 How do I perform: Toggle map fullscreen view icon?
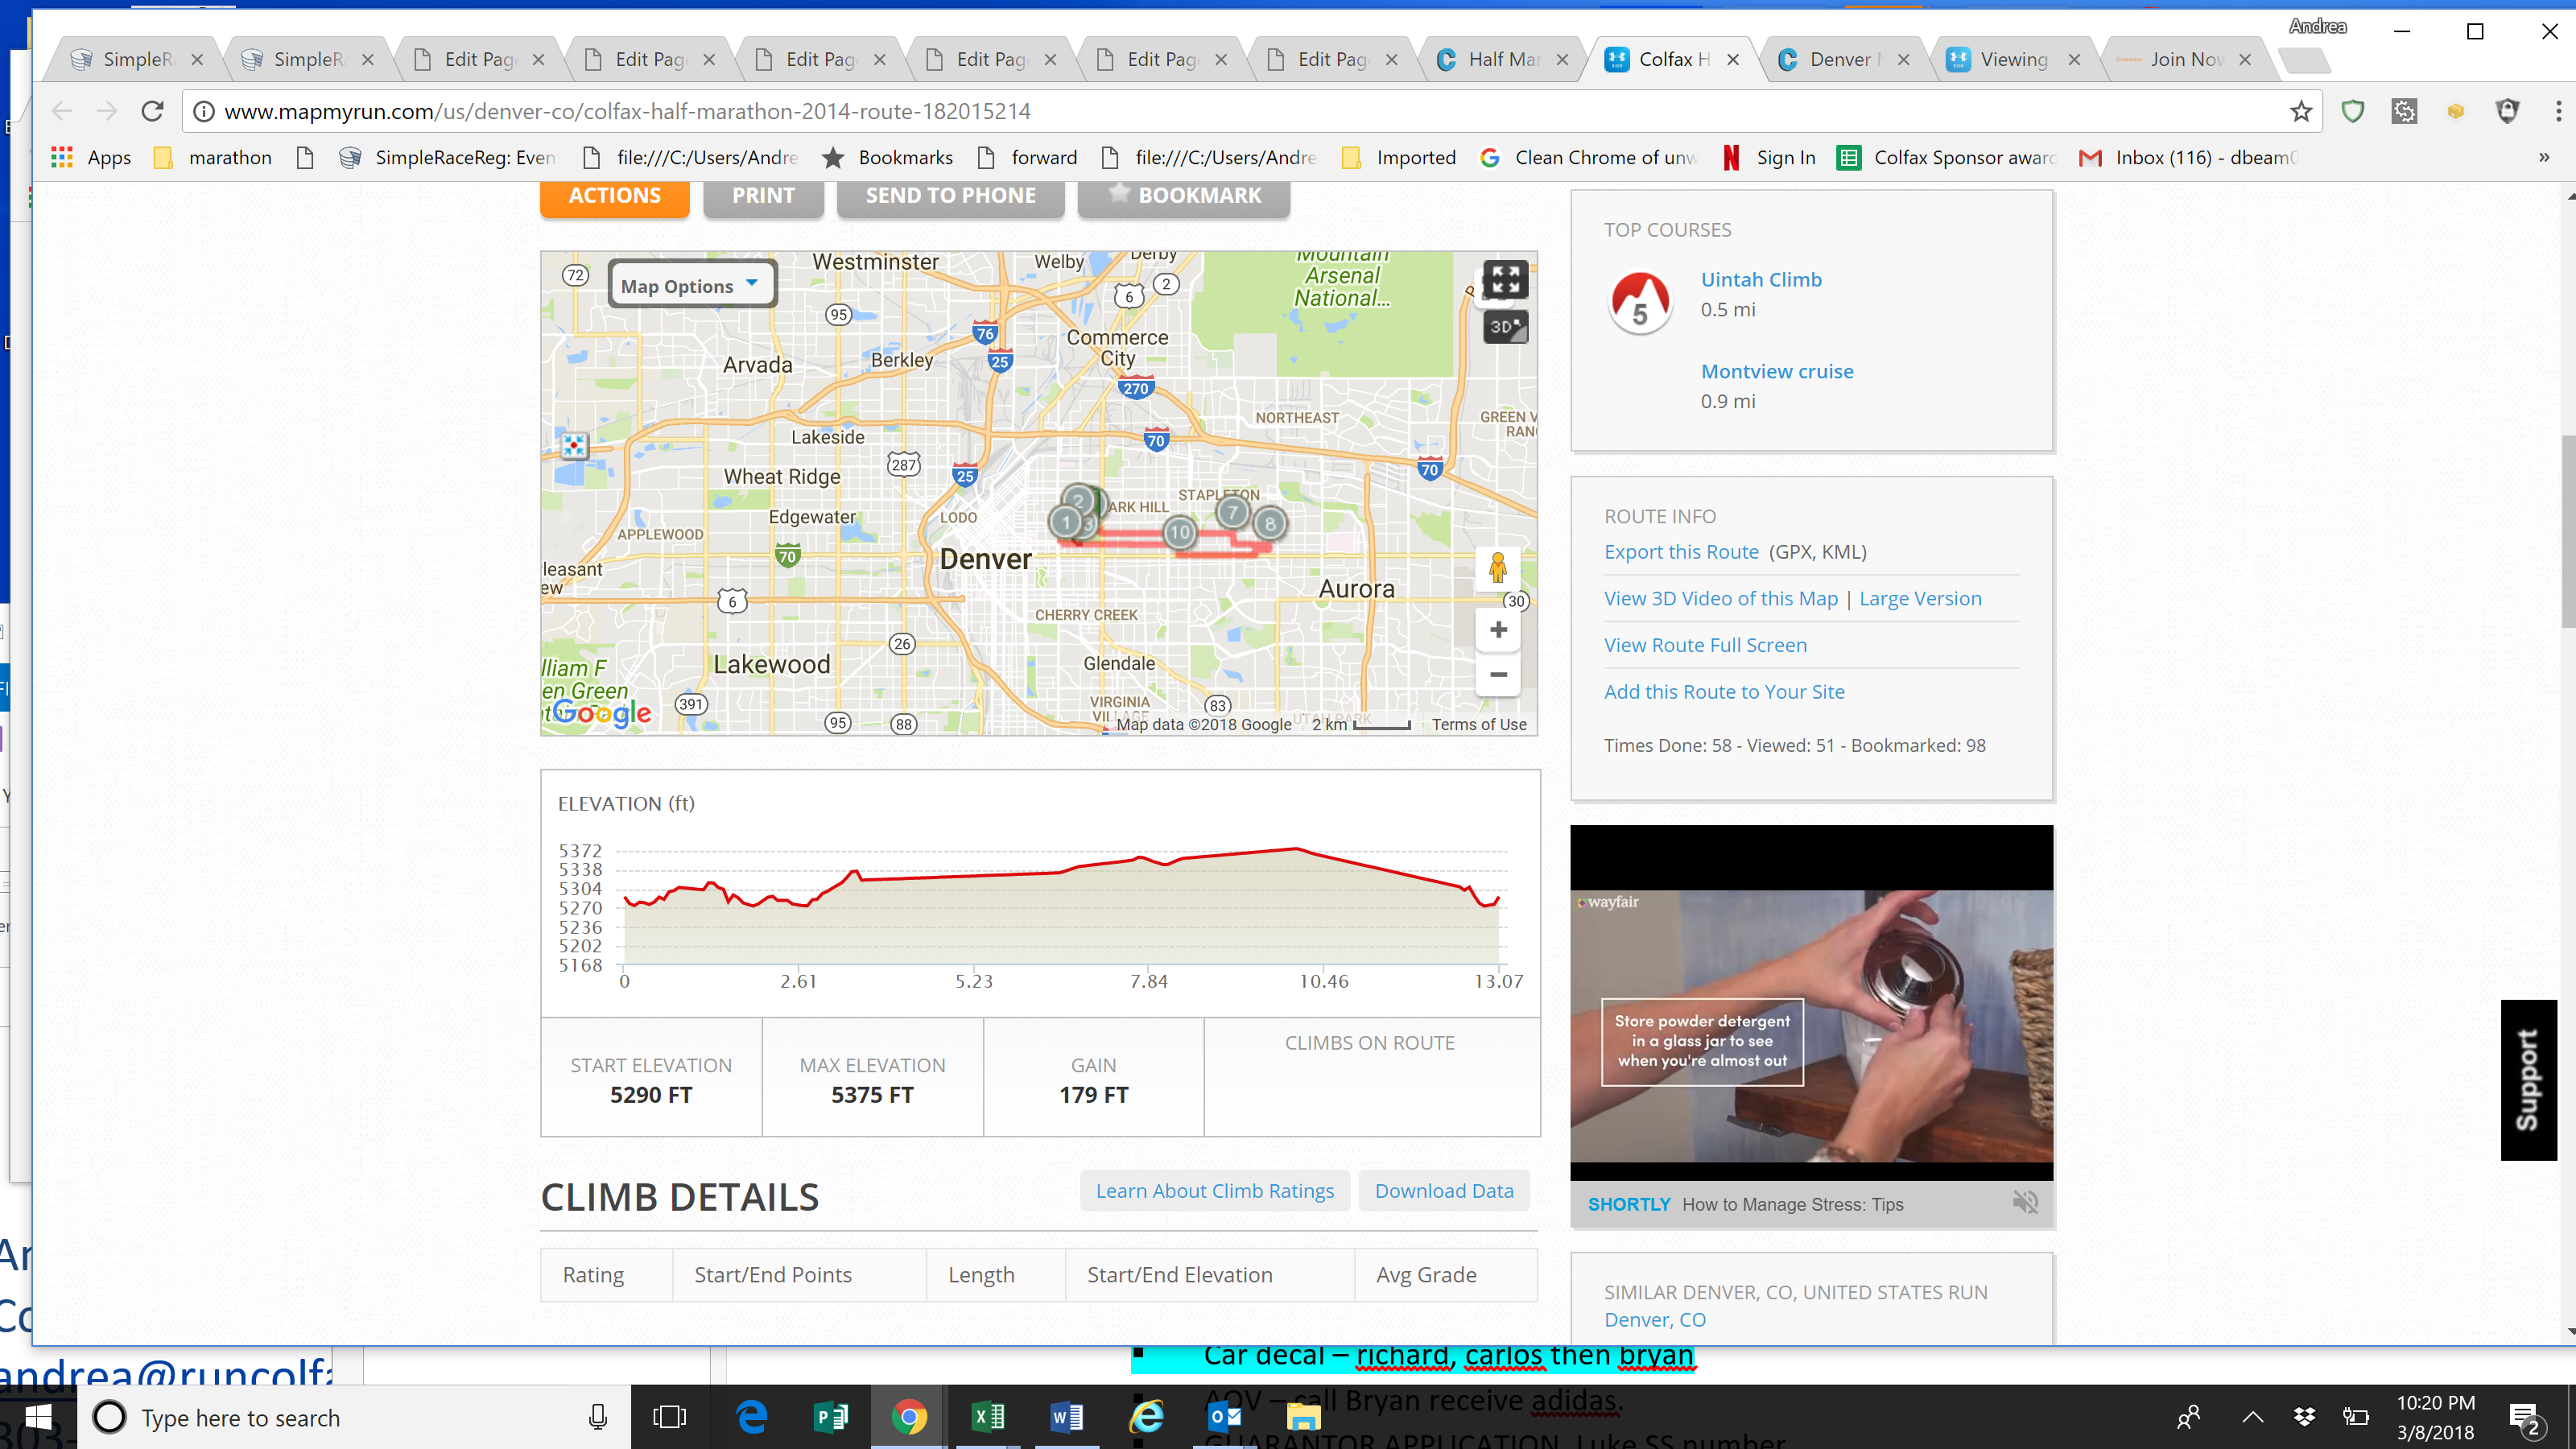point(1505,281)
